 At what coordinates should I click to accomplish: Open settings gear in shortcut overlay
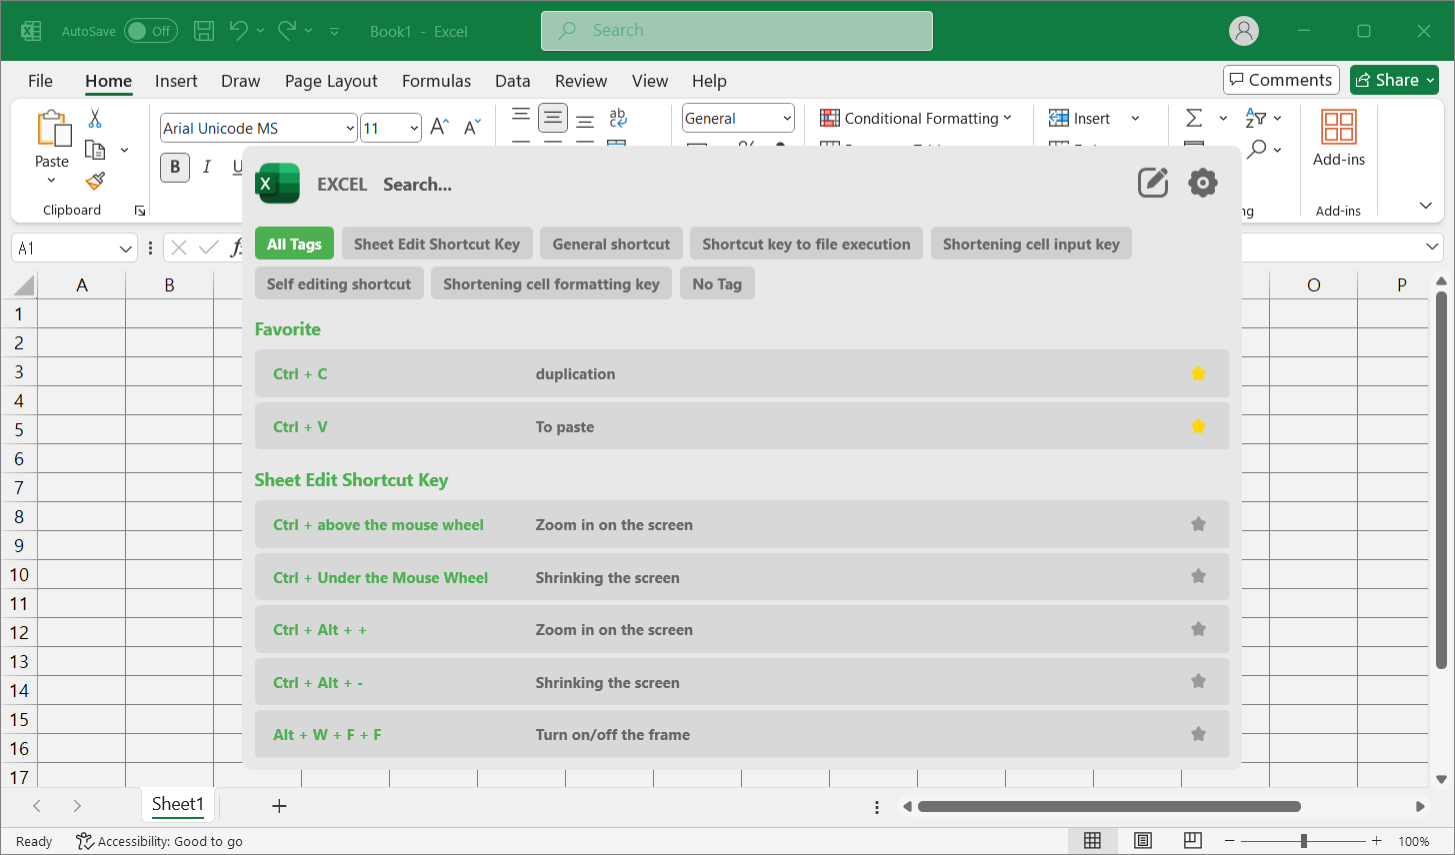pos(1203,182)
